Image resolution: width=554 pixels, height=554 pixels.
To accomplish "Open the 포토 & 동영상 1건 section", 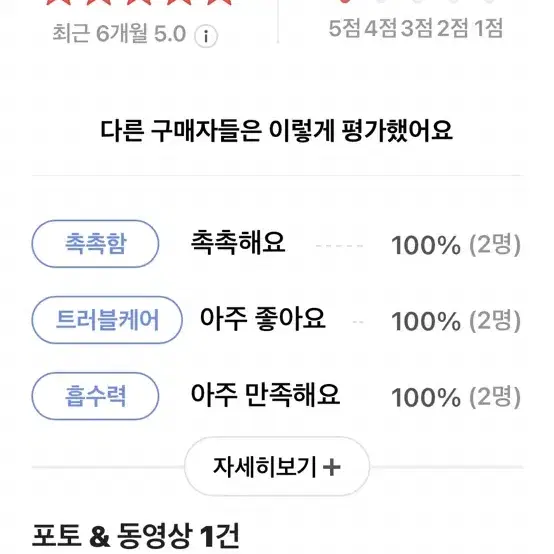I will tap(136, 537).
